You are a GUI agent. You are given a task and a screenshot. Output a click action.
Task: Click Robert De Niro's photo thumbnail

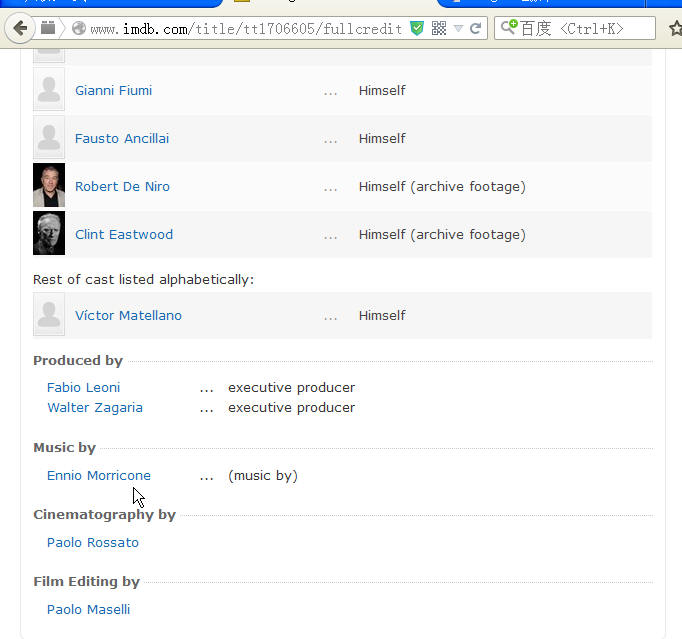[x=49, y=185]
